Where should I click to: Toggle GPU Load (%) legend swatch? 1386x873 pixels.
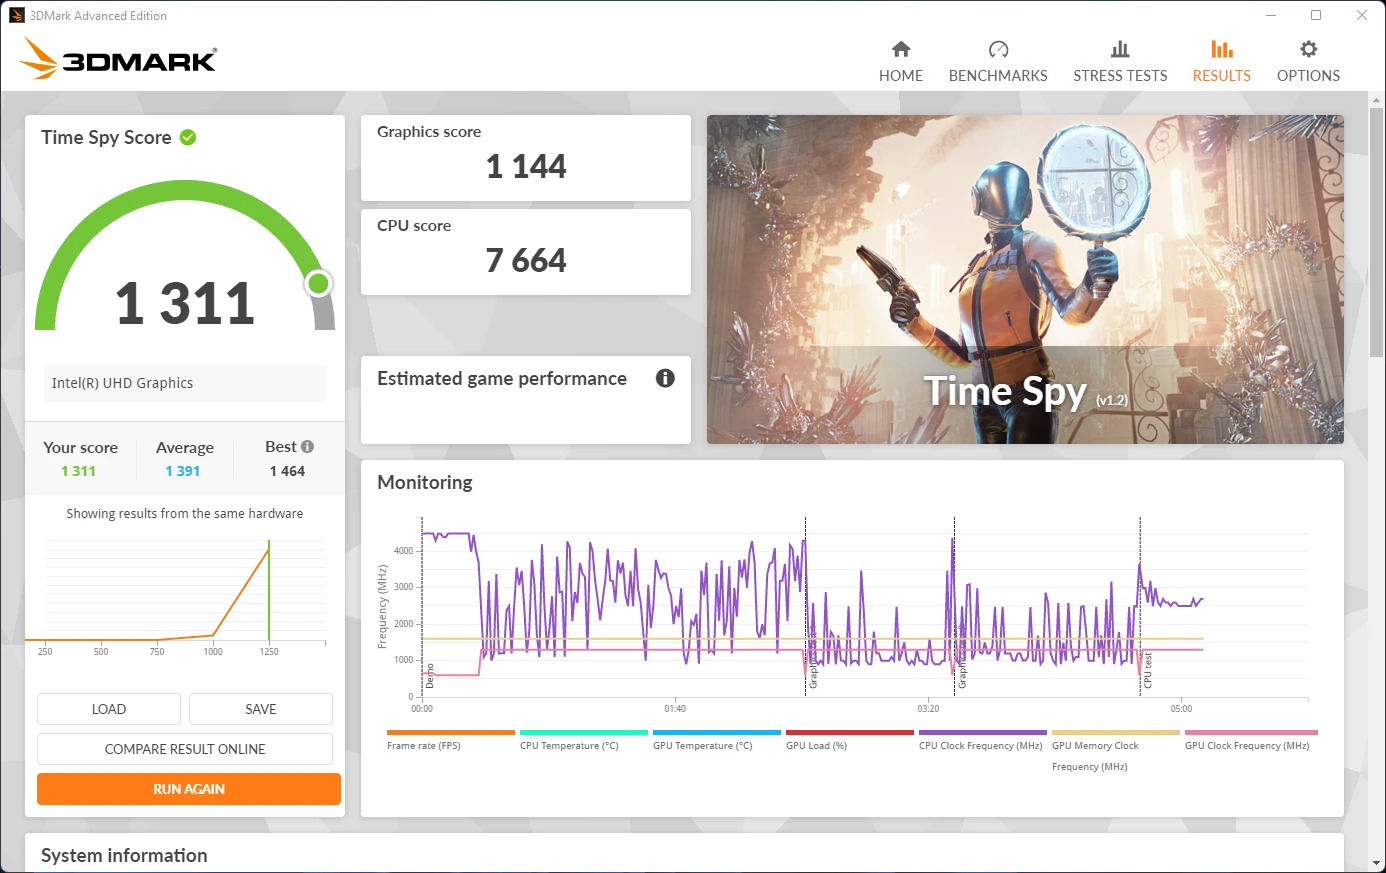tap(850, 732)
